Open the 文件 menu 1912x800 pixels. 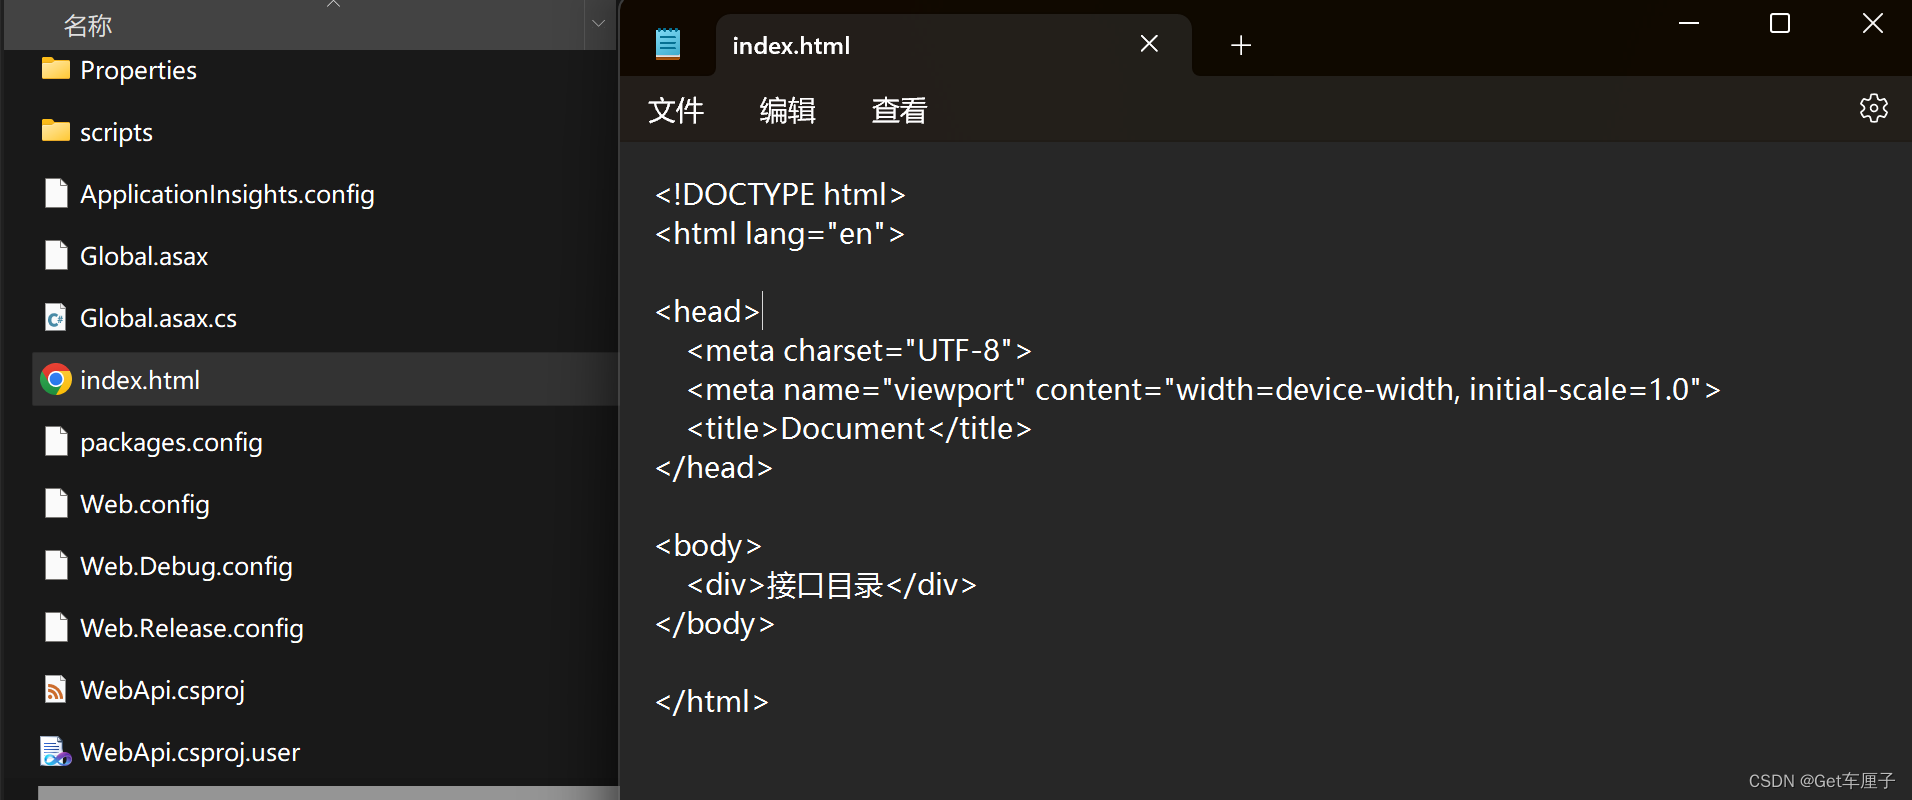(676, 110)
